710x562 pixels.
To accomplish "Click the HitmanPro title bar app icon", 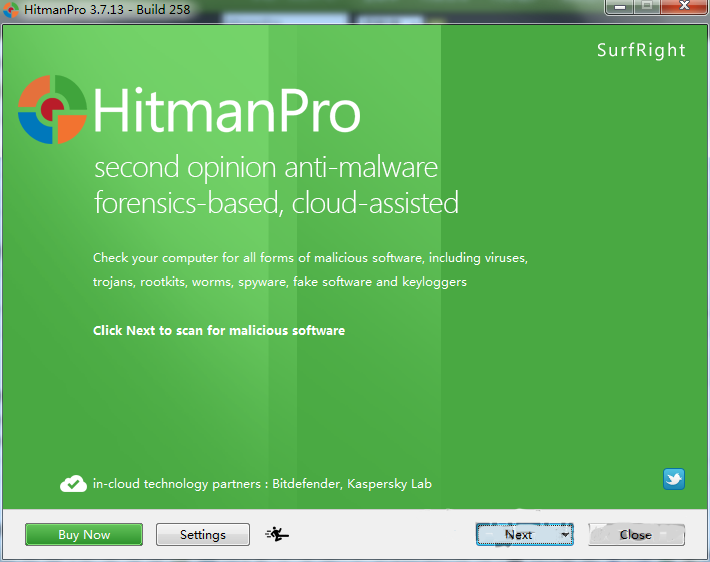I will [x=11, y=10].
